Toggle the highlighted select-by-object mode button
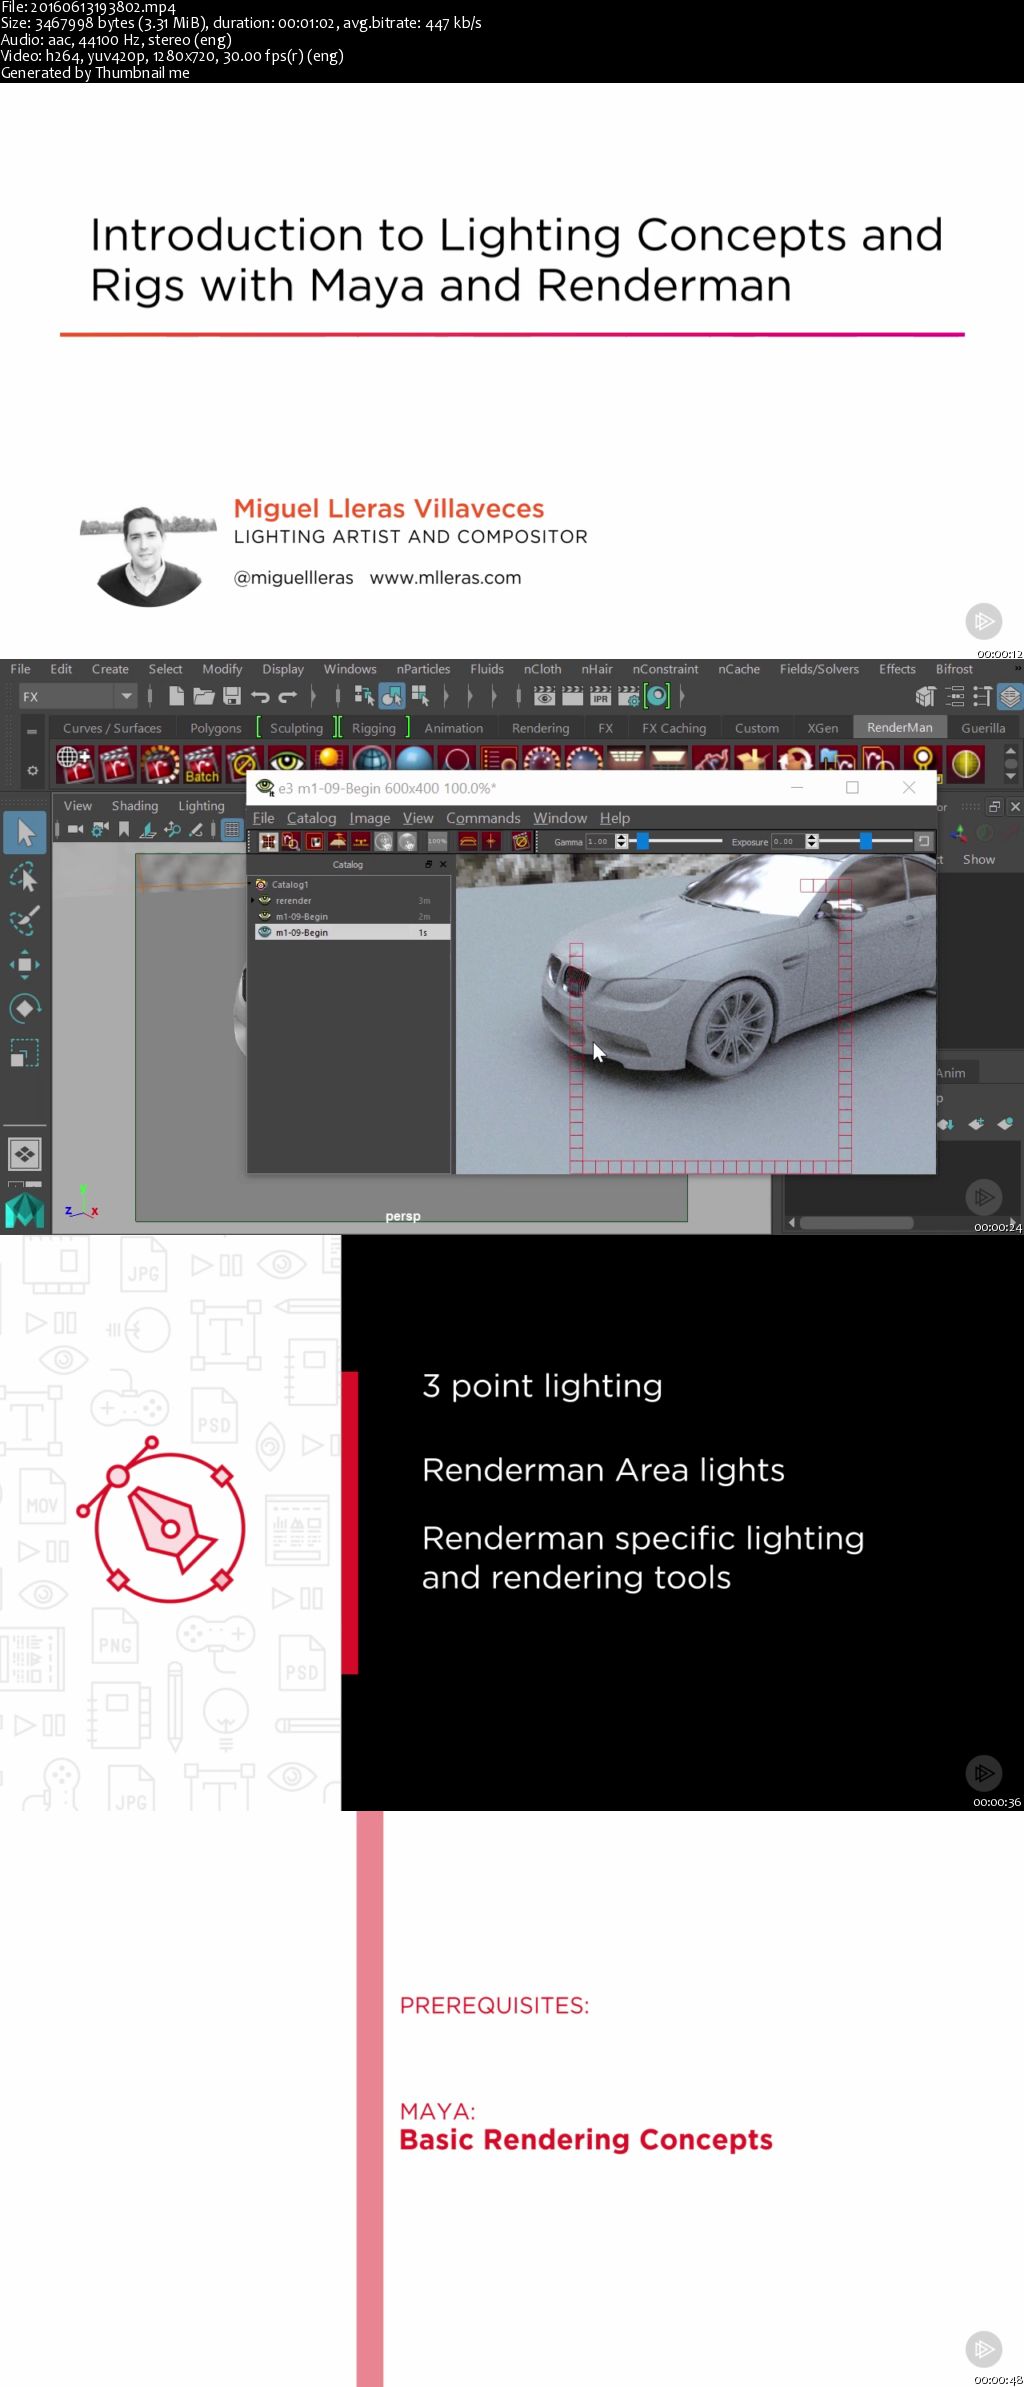Viewport: 1024px width, 2387px height. 392,696
